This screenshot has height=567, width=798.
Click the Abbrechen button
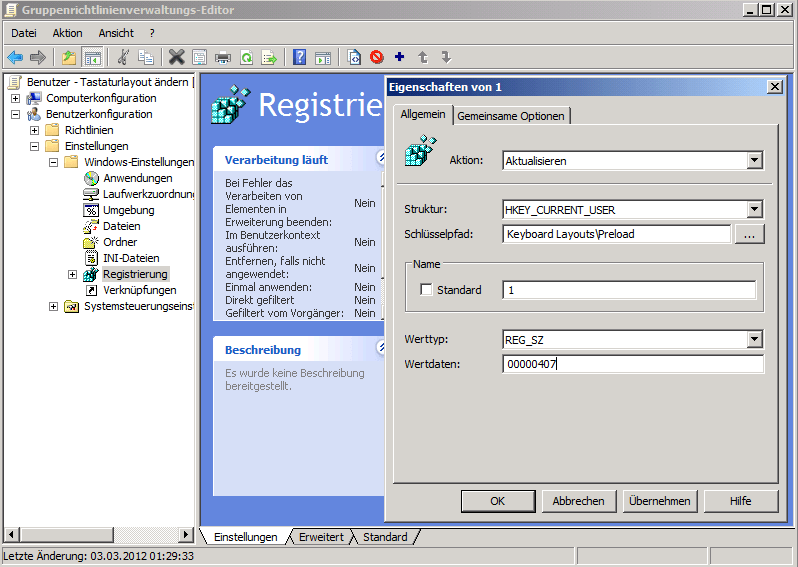point(579,501)
